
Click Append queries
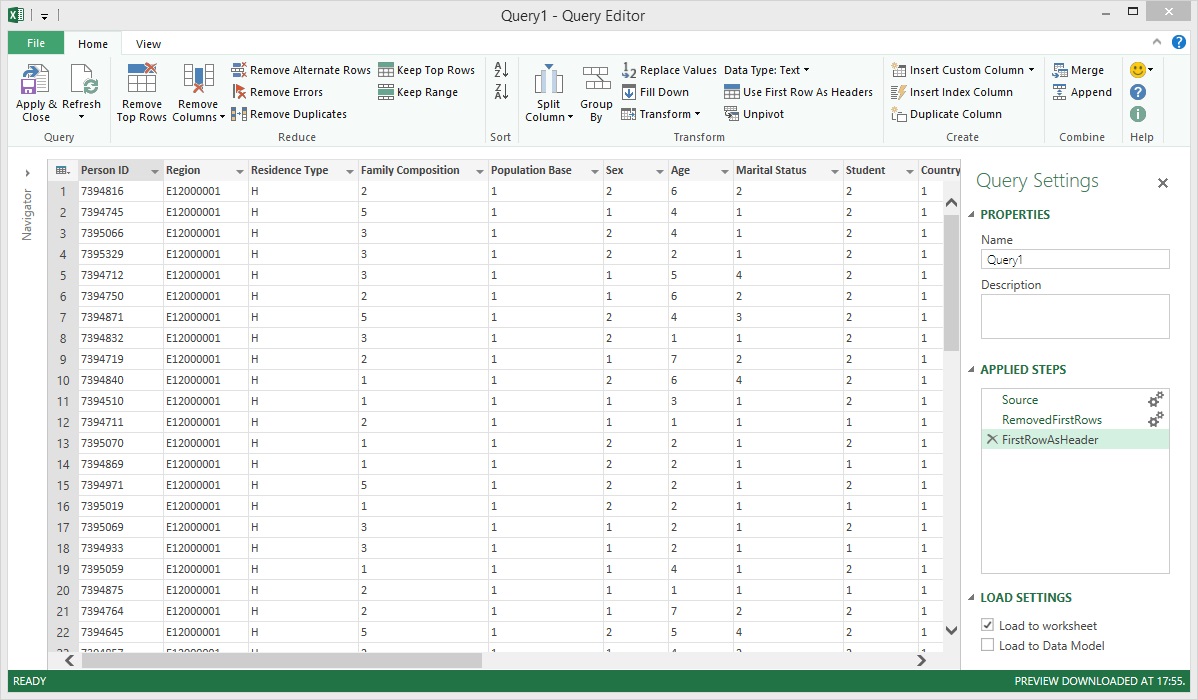click(1082, 92)
